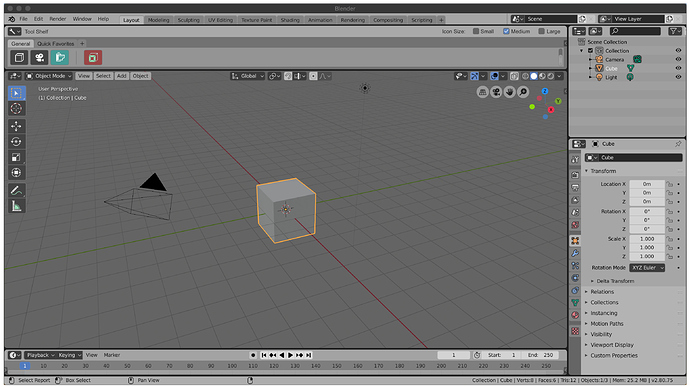Switch to wireframe viewport shading
Viewport: 690px width, 387px height.
point(525,76)
